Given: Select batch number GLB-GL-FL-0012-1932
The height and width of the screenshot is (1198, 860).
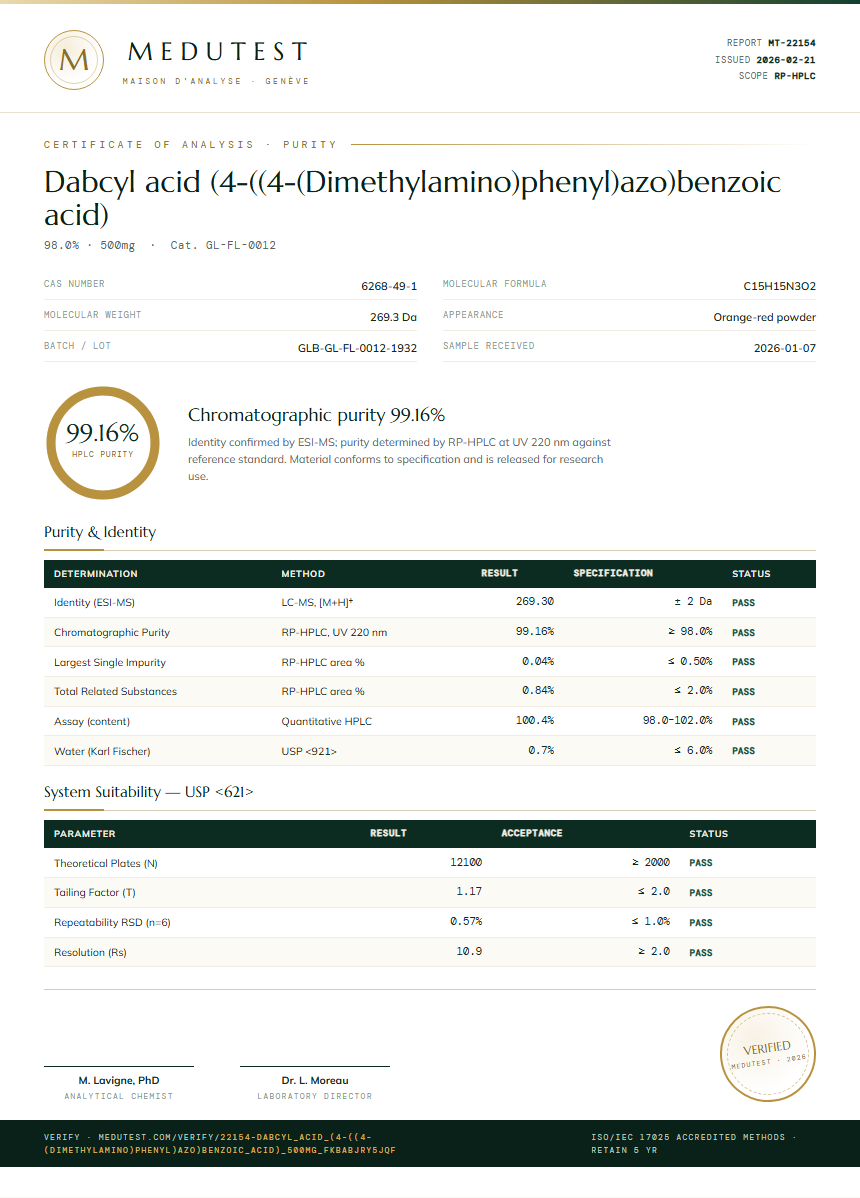Looking at the screenshot, I should click(357, 348).
